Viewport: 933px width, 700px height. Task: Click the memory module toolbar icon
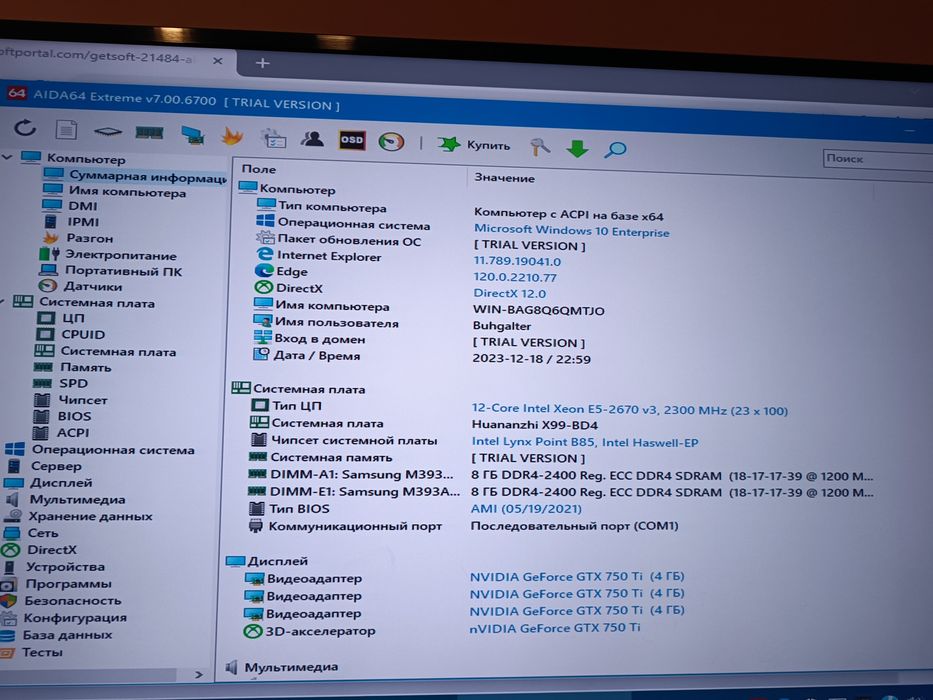149,133
